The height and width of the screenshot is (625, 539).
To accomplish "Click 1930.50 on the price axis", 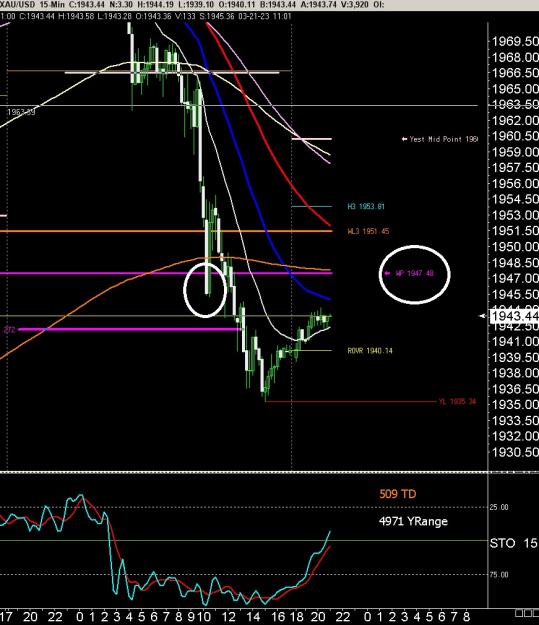I will [515, 452].
